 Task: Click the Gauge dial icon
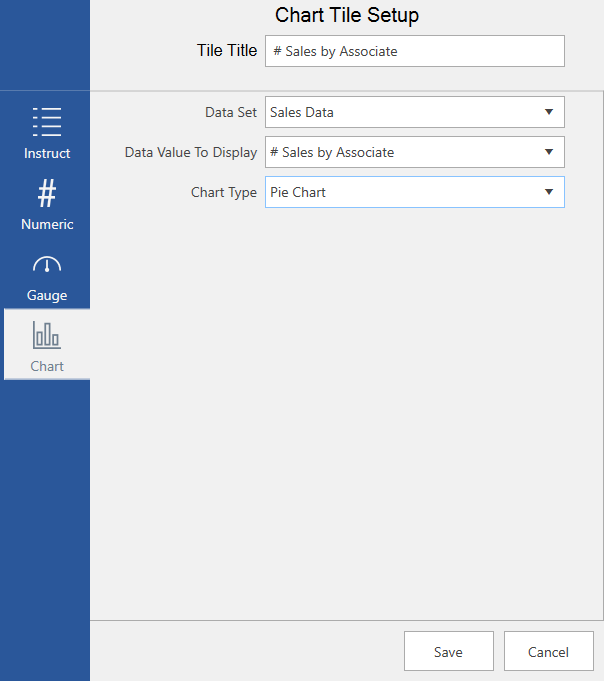point(47,265)
